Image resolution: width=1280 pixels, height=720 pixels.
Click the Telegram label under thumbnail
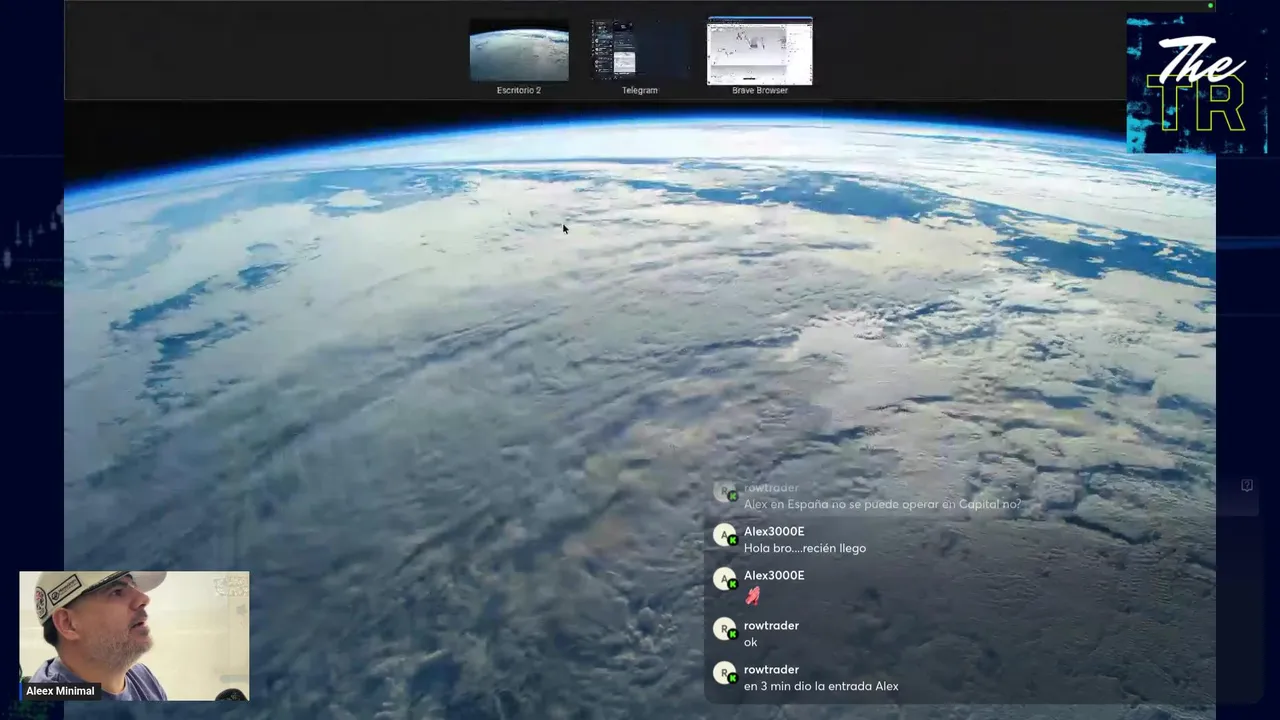point(640,90)
